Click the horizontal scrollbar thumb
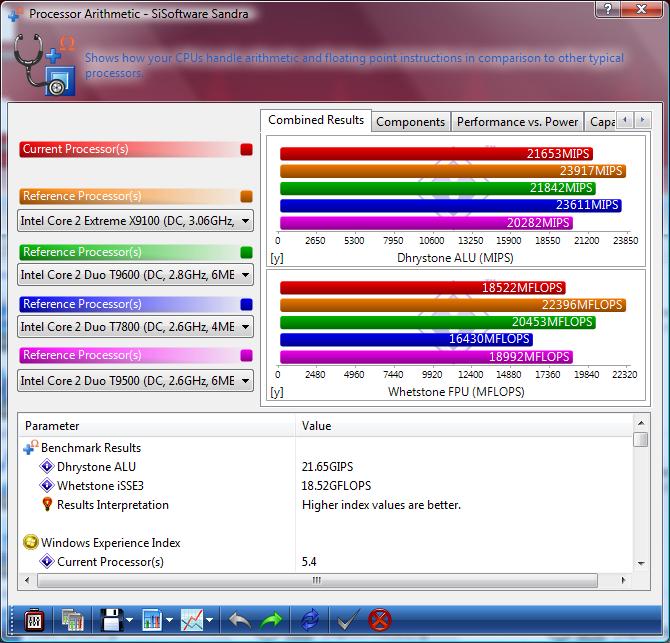The height and width of the screenshot is (643, 670). click(317, 580)
